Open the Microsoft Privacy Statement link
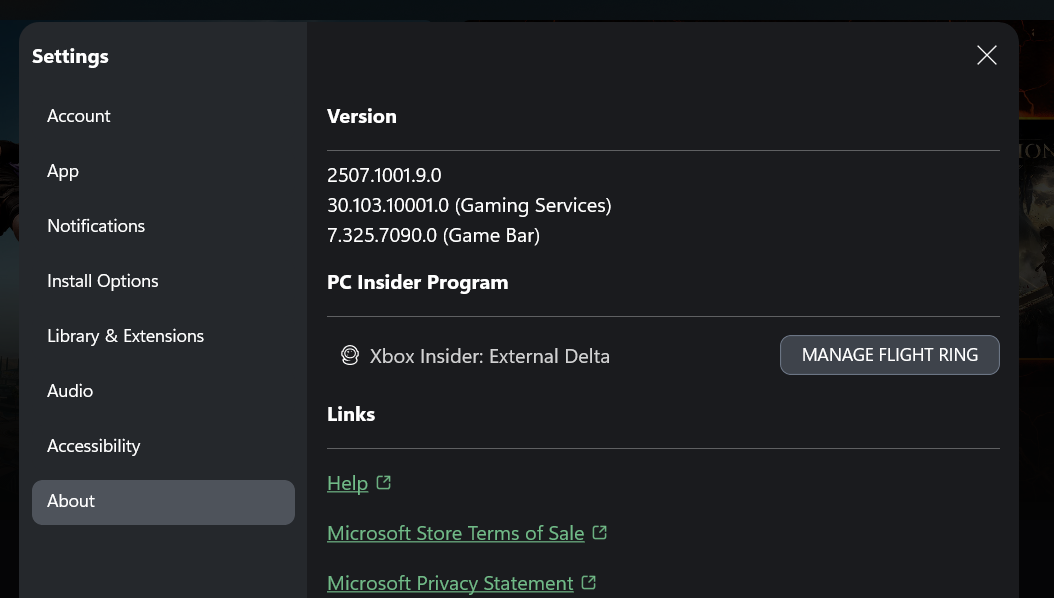 450,583
